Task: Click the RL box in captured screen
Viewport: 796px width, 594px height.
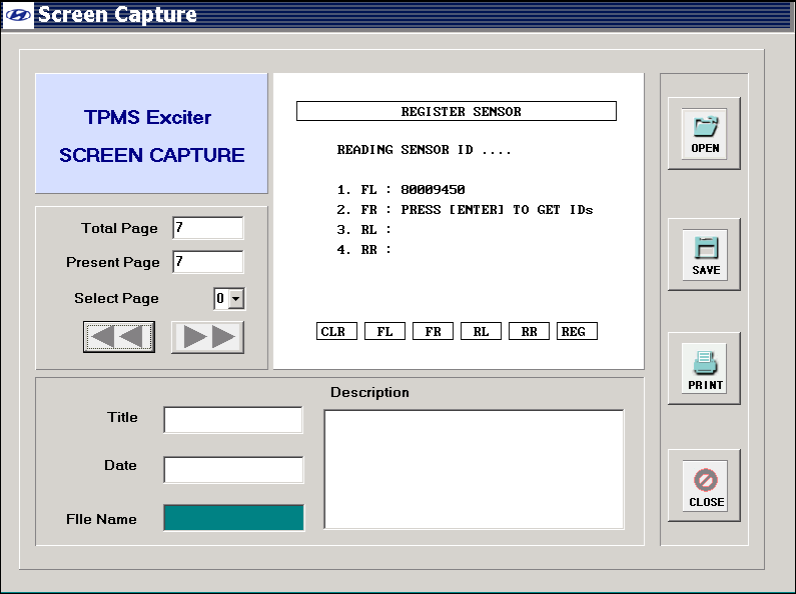Action: [x=481, y=331]
